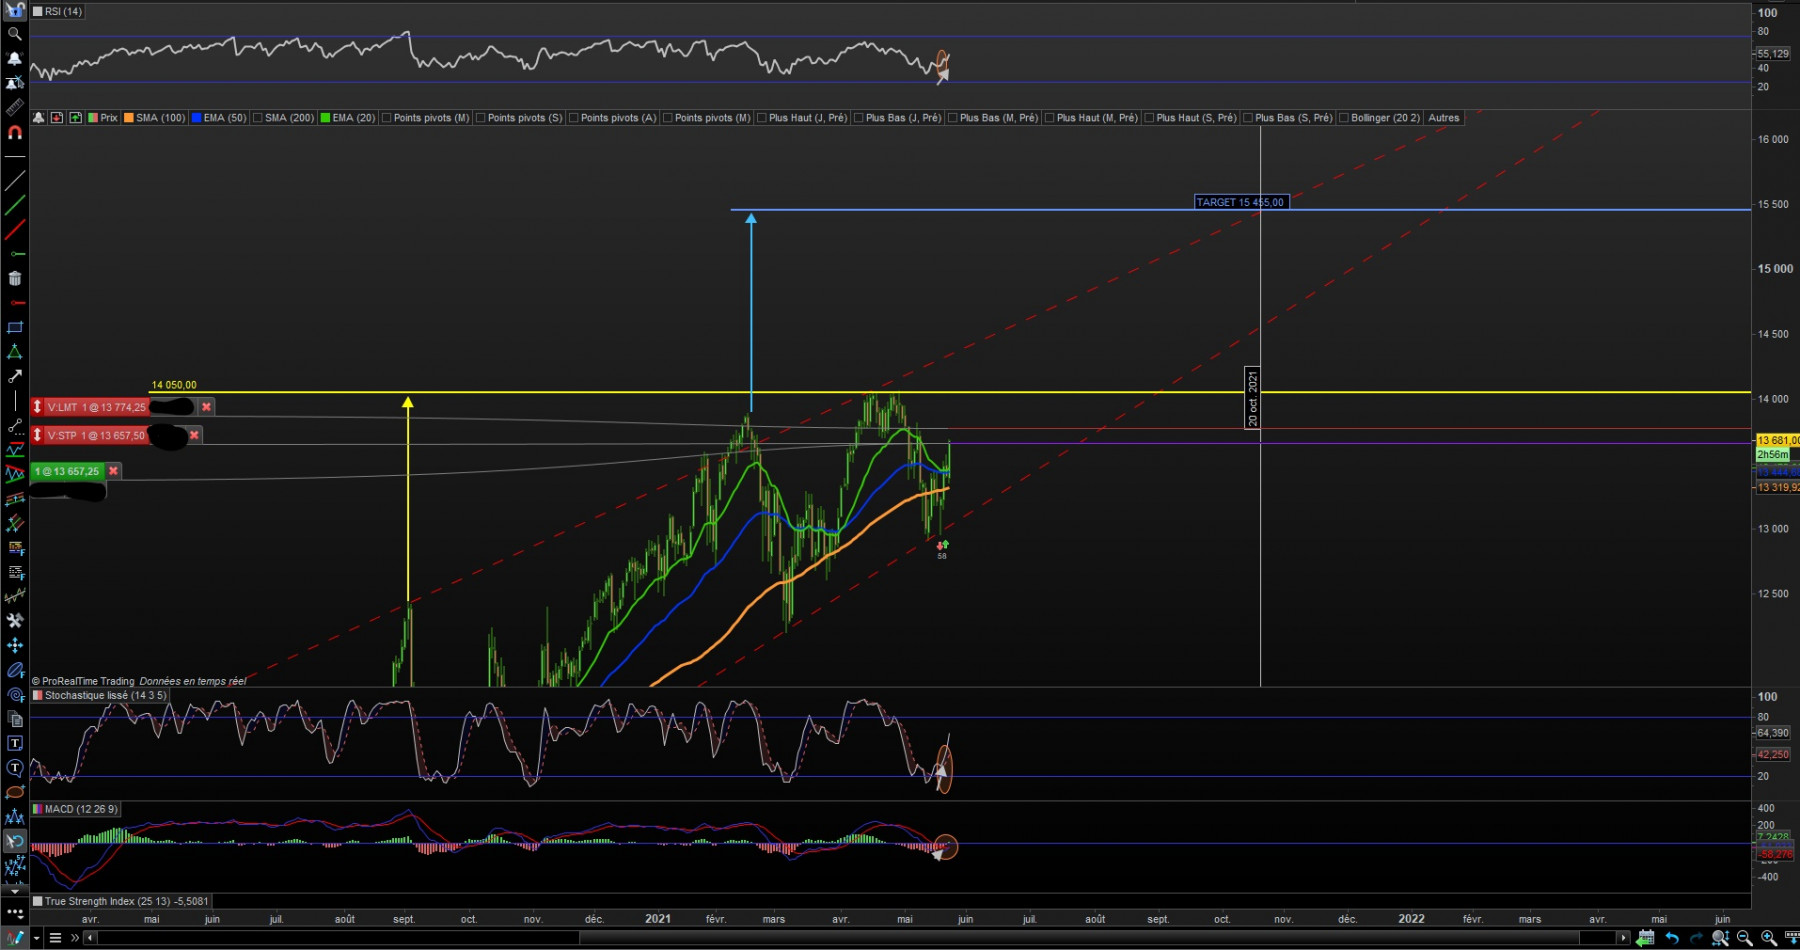Viewport: 1800px width, 950px height.
Task: Click the 14 050,00 yellow line label
Action: 174,385
